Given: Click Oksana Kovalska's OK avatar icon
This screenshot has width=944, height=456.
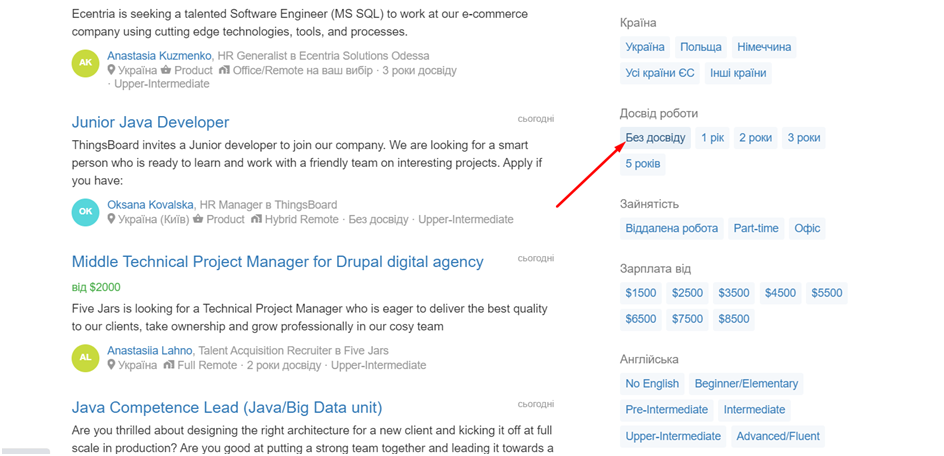Looking at the screenshot, I should click(86, 212).
